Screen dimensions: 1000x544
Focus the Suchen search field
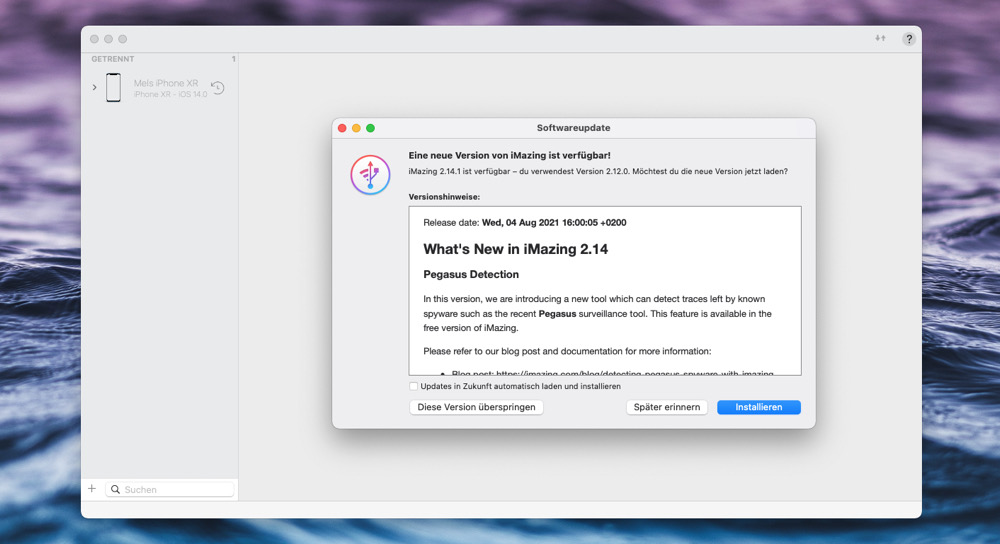(x=170, y=489)
